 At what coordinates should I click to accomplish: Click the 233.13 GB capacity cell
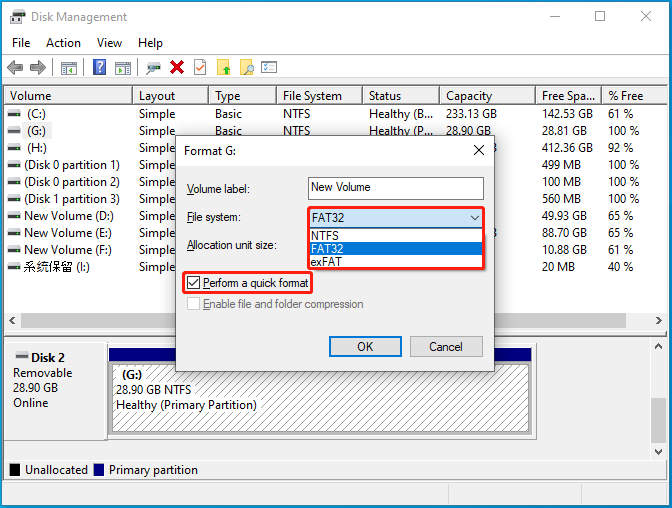(471, 114)
